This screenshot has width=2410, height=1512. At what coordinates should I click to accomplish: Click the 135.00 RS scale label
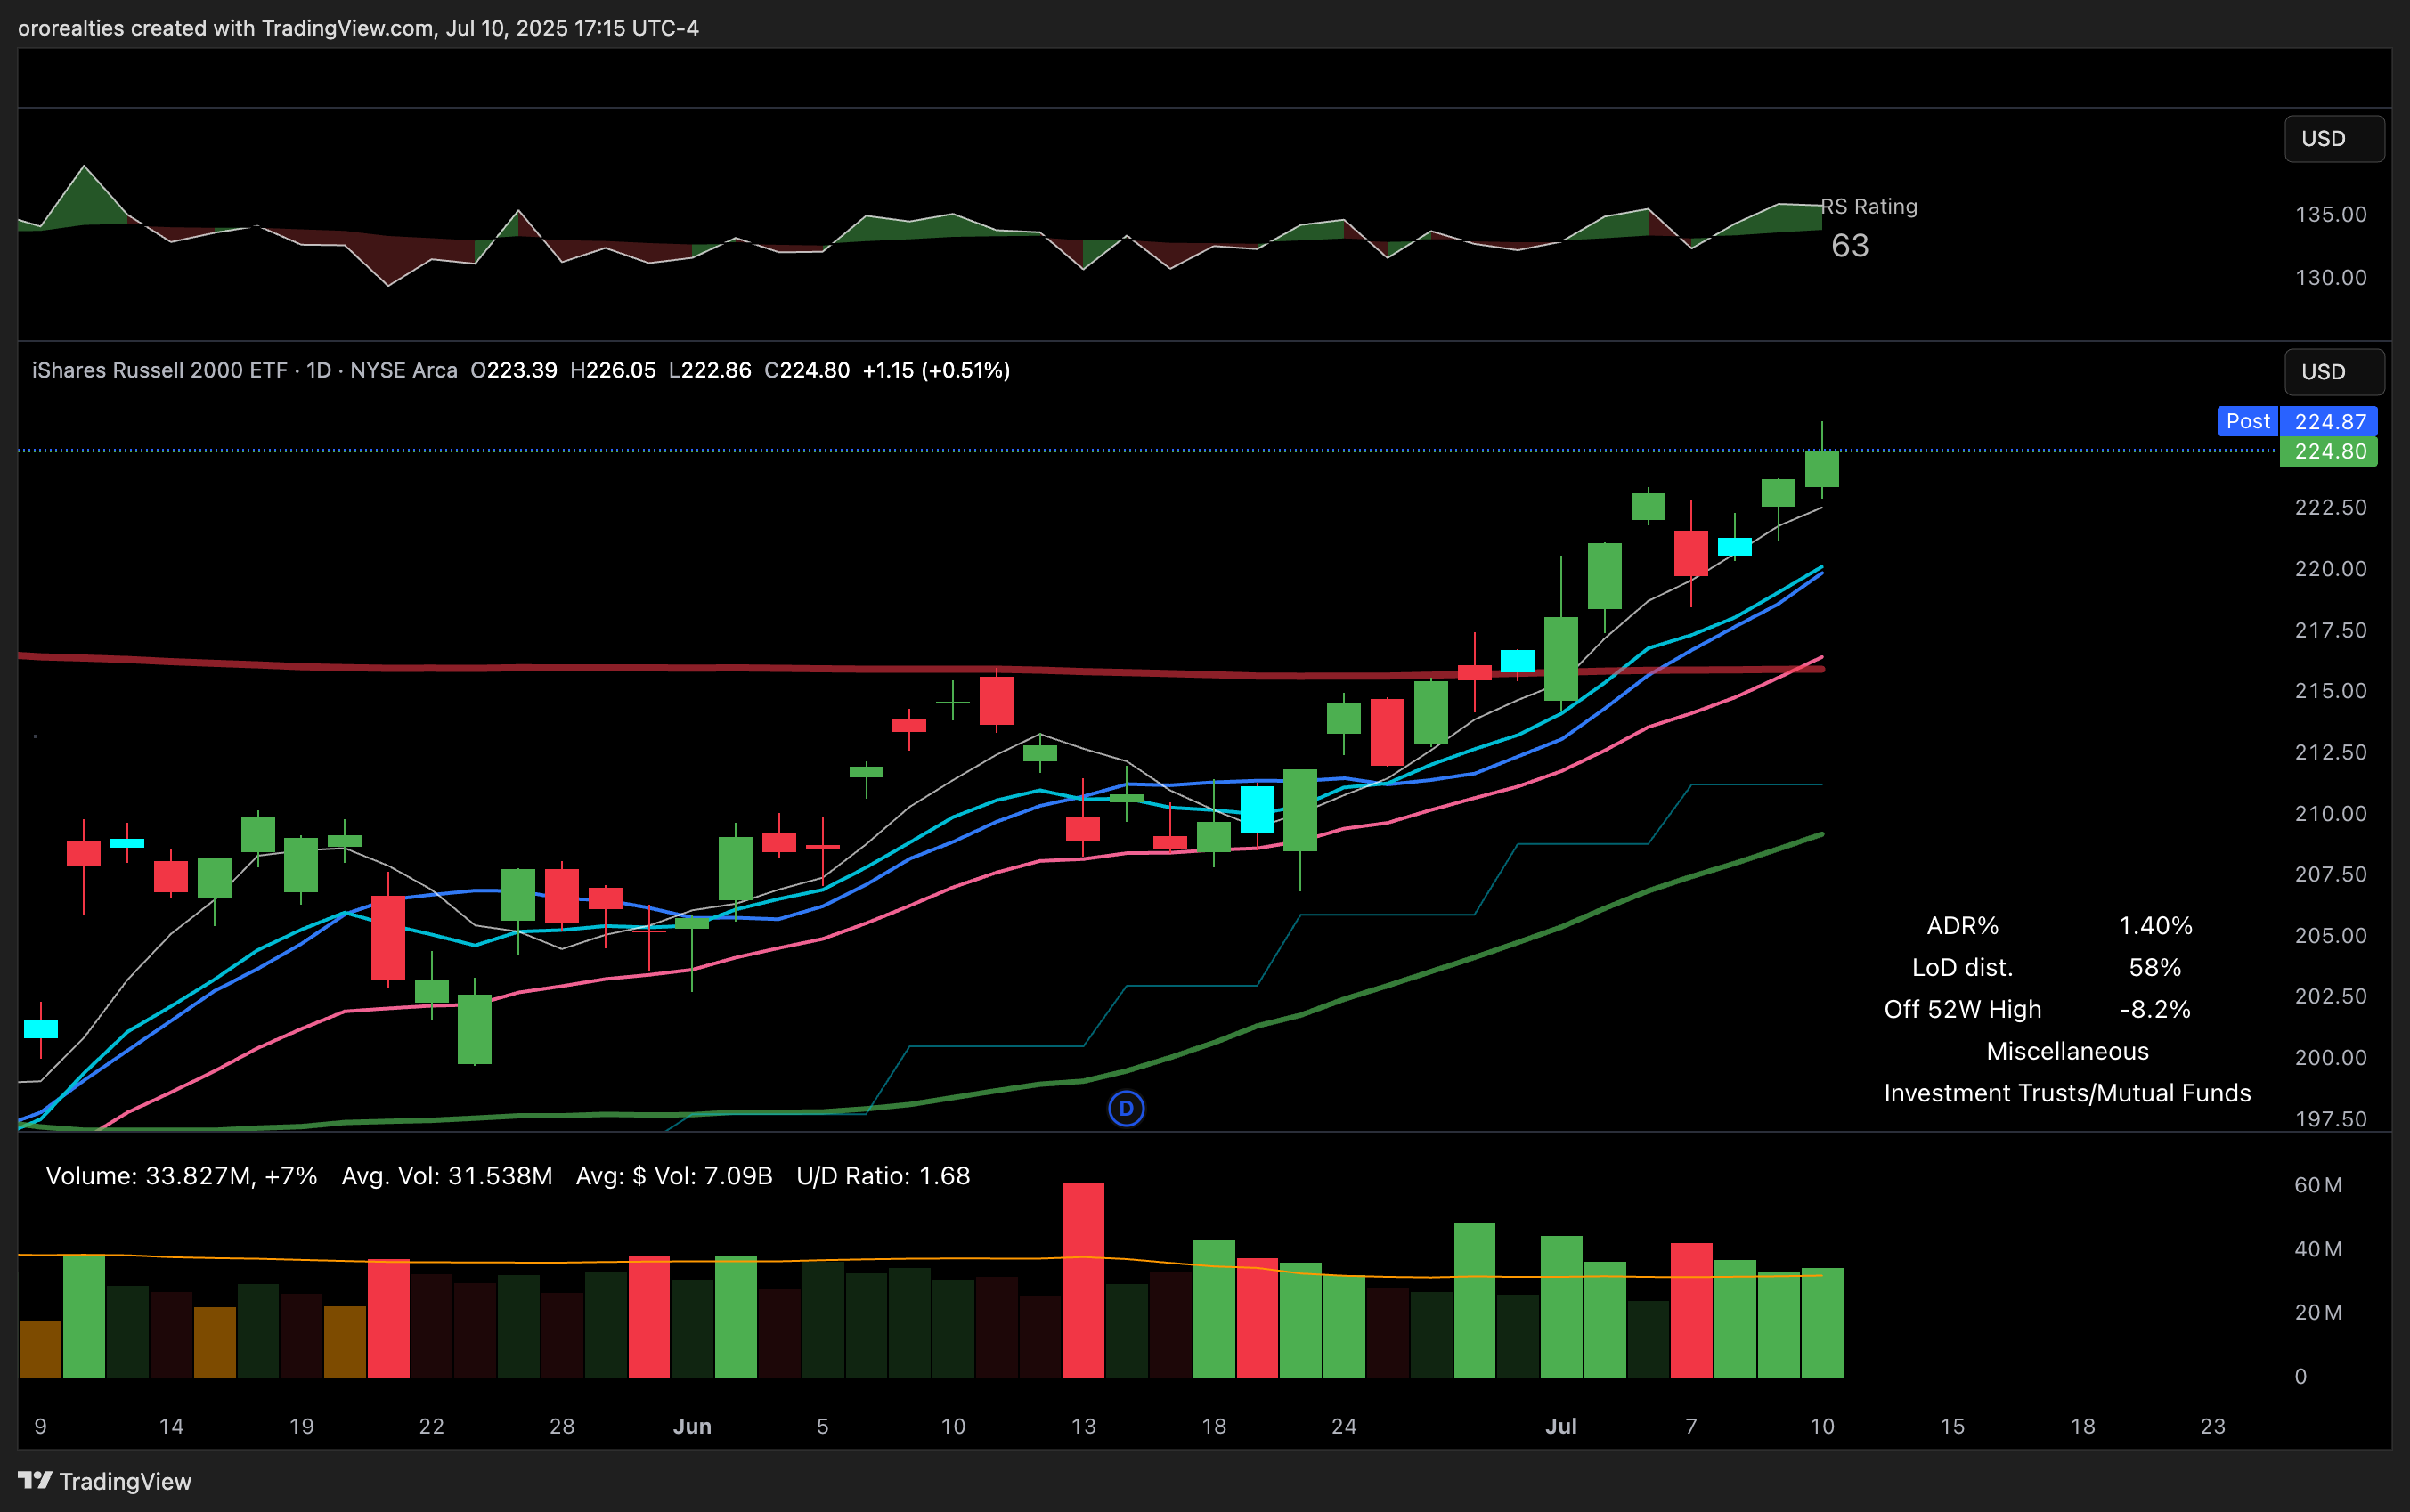[x=2330, y=215]
